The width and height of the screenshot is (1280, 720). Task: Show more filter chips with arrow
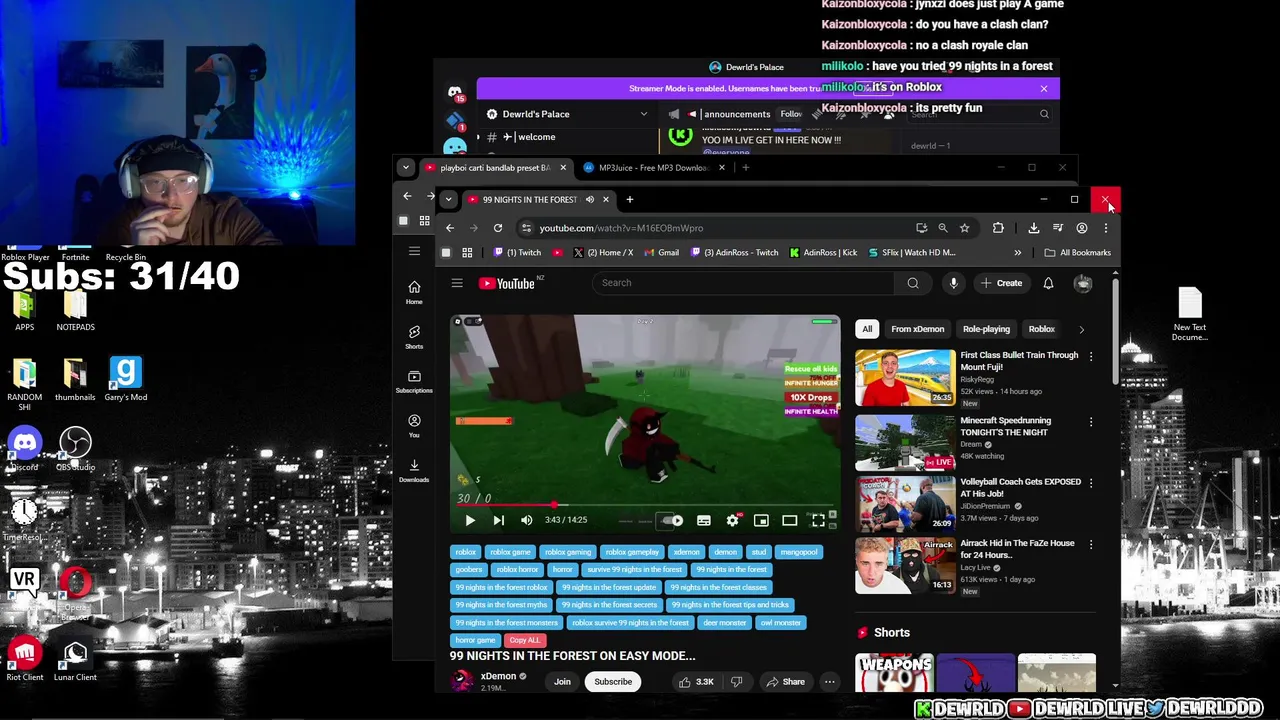pyautogui.click(x=1081, y=329)
